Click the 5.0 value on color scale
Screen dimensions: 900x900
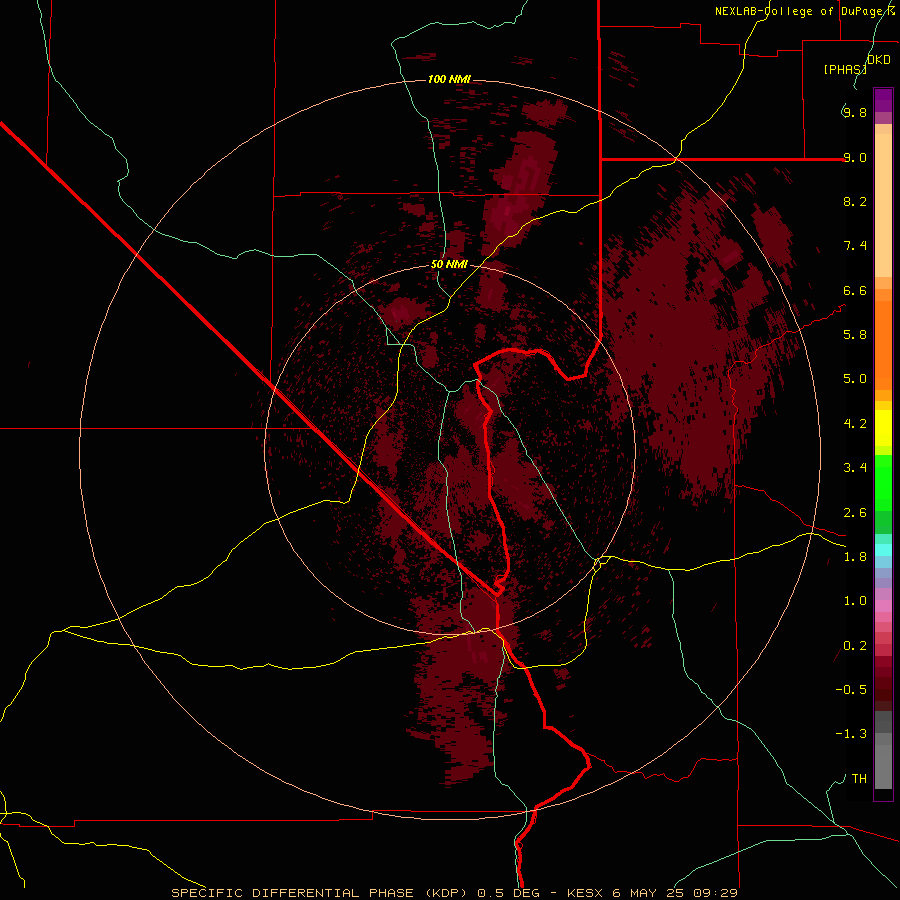(855, 379)
